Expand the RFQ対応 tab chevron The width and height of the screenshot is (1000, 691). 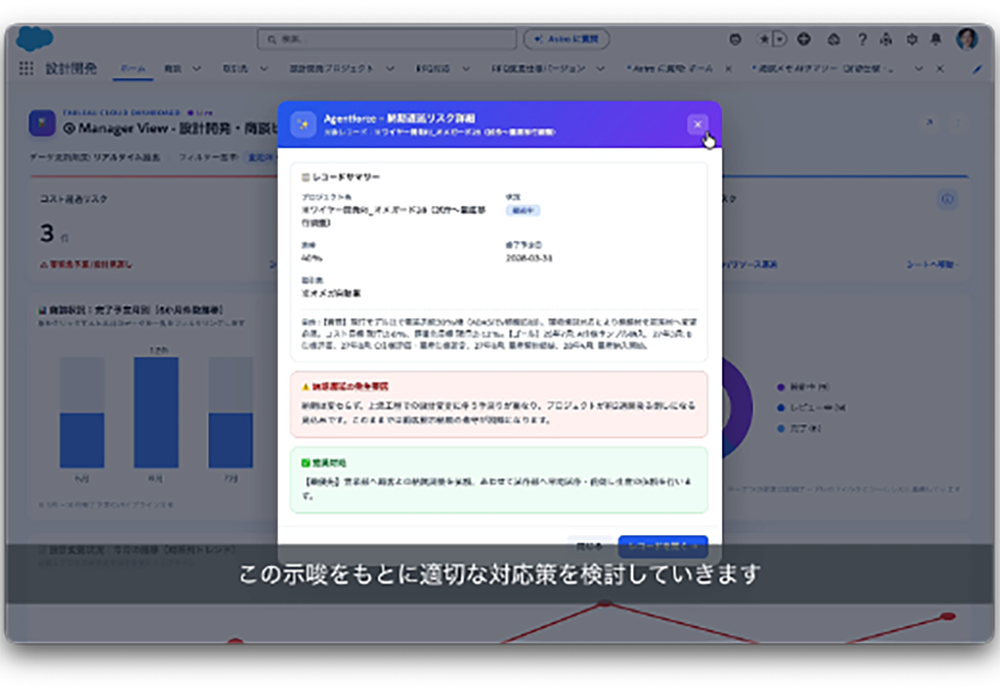466,68
